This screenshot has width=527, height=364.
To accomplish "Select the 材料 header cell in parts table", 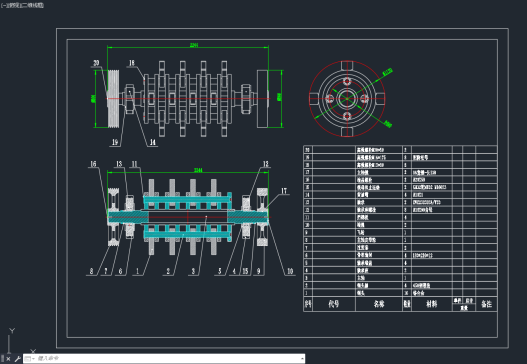I will pos(432,304).
